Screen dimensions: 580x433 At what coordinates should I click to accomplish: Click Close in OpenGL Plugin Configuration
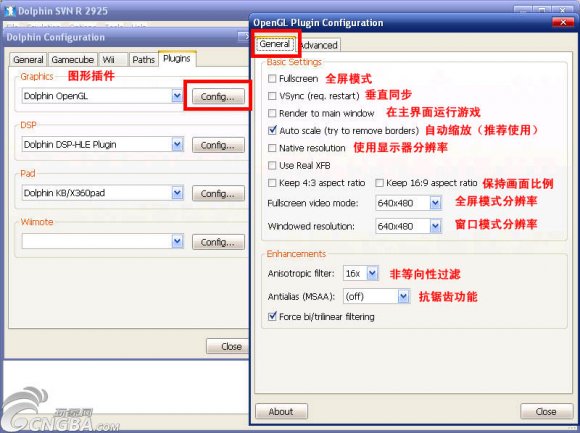[x=546, y=412]
